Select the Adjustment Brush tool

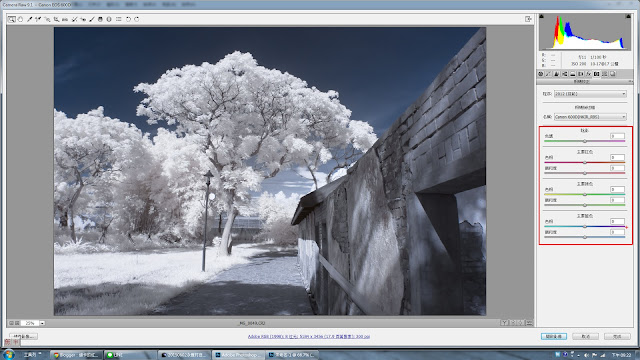pos(91,19)
